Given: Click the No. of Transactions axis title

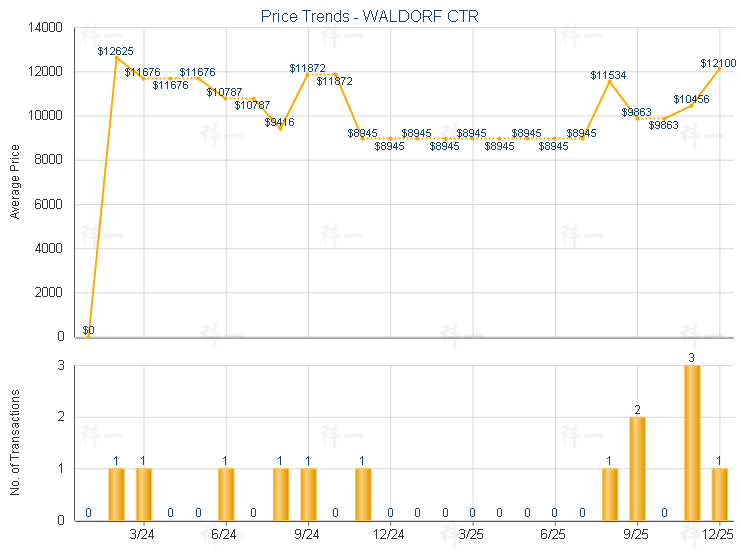Looking at the screenshot, I should point(16,441).
